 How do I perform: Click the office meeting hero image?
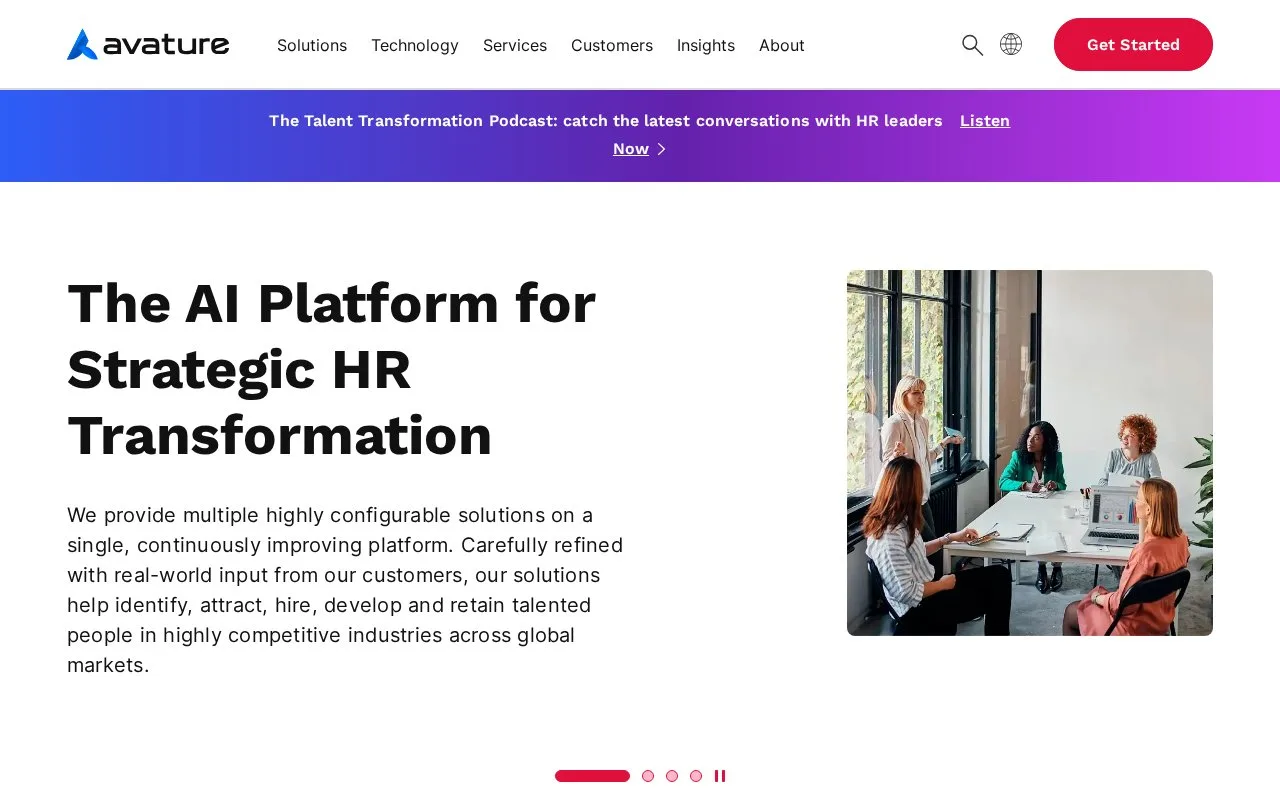tap(1030, 453)
